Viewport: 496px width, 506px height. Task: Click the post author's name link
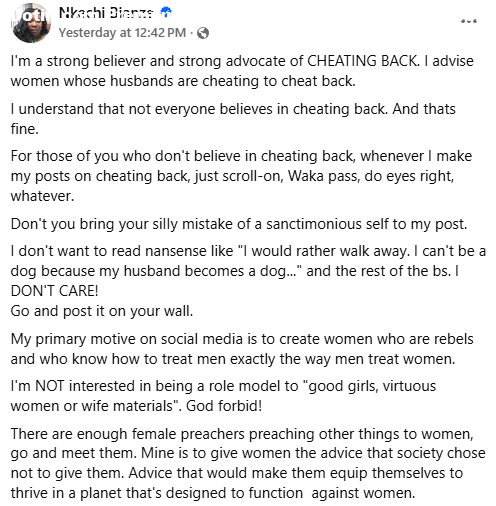pos(106,13)
